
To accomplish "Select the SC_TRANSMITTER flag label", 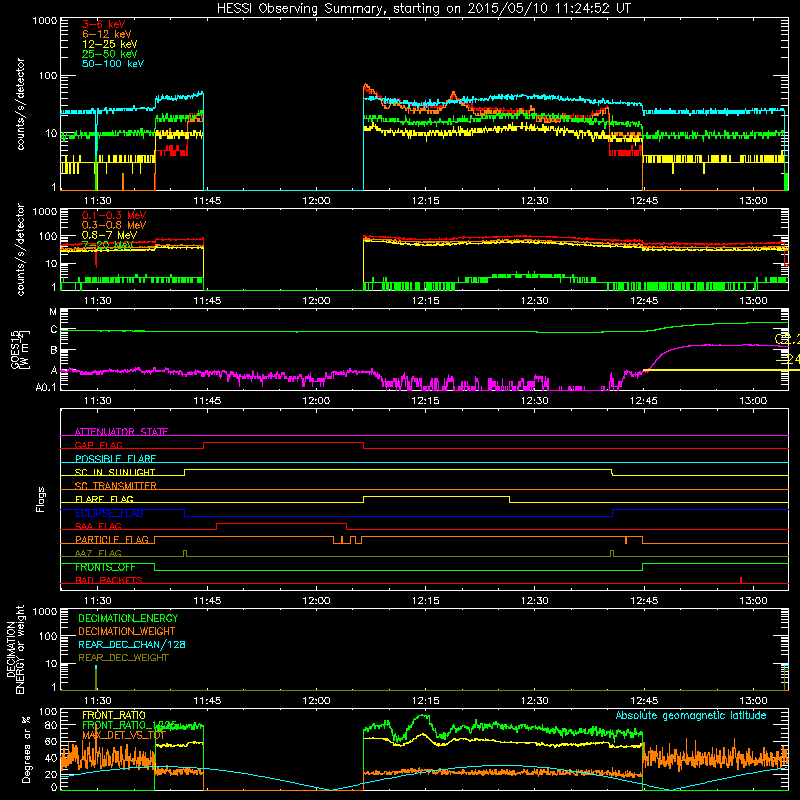I will click(x=116, y=486).
